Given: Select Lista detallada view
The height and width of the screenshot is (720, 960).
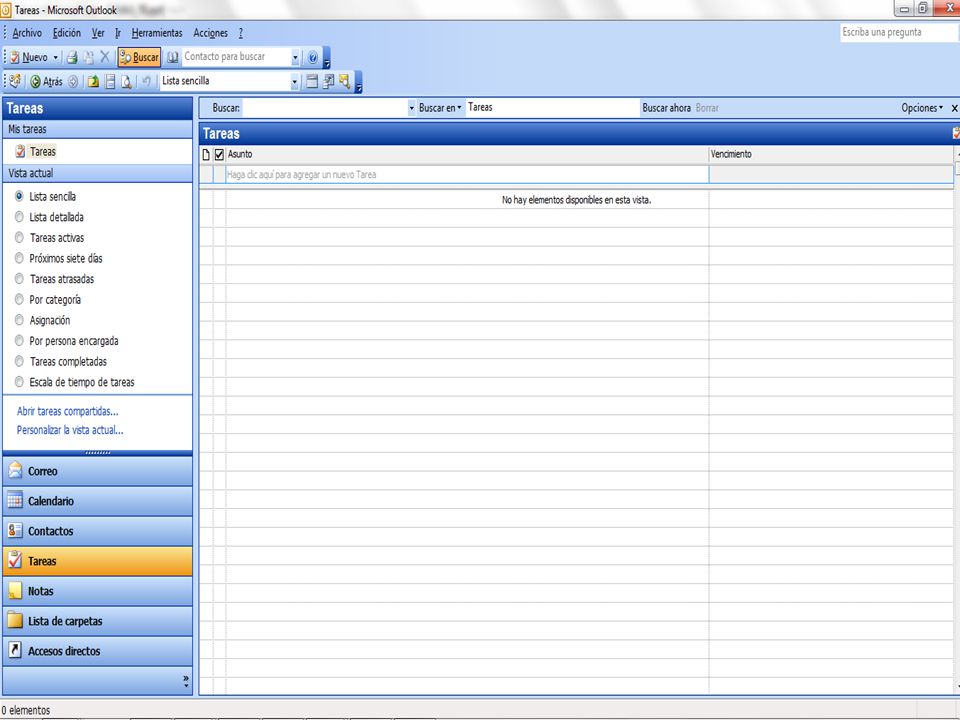Looking at the screenshot, I should pyautogui.click(x=50, y=217).
